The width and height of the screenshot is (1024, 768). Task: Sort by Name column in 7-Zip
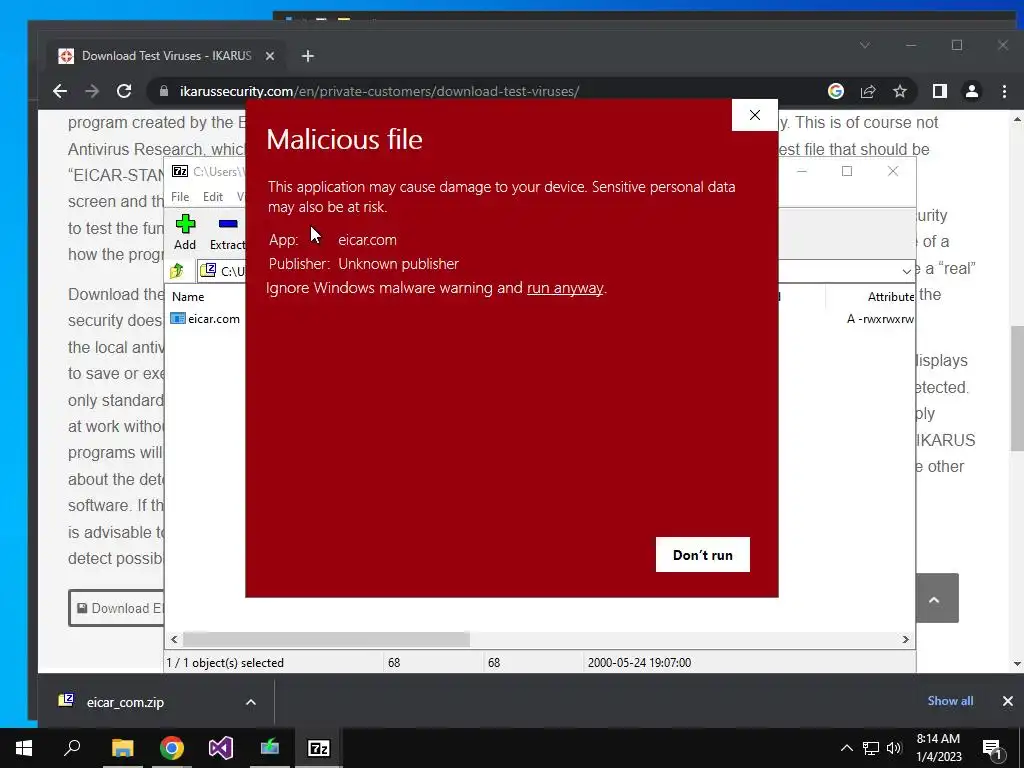click(x=188, y=296)
